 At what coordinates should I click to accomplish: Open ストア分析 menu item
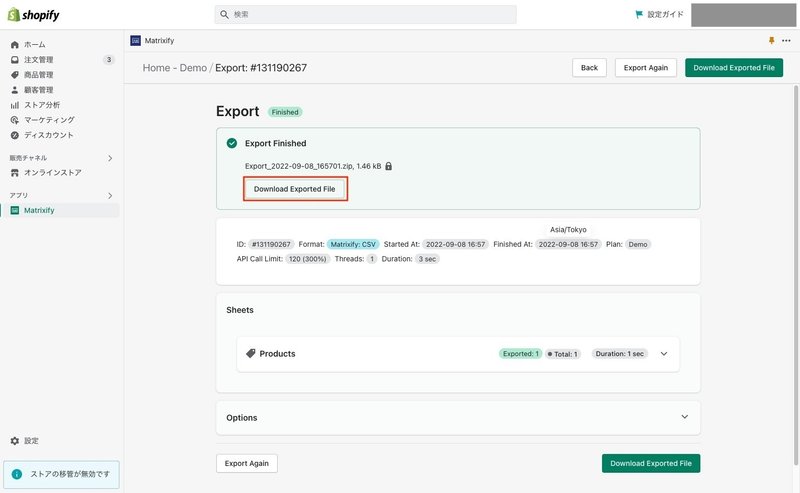42,105
